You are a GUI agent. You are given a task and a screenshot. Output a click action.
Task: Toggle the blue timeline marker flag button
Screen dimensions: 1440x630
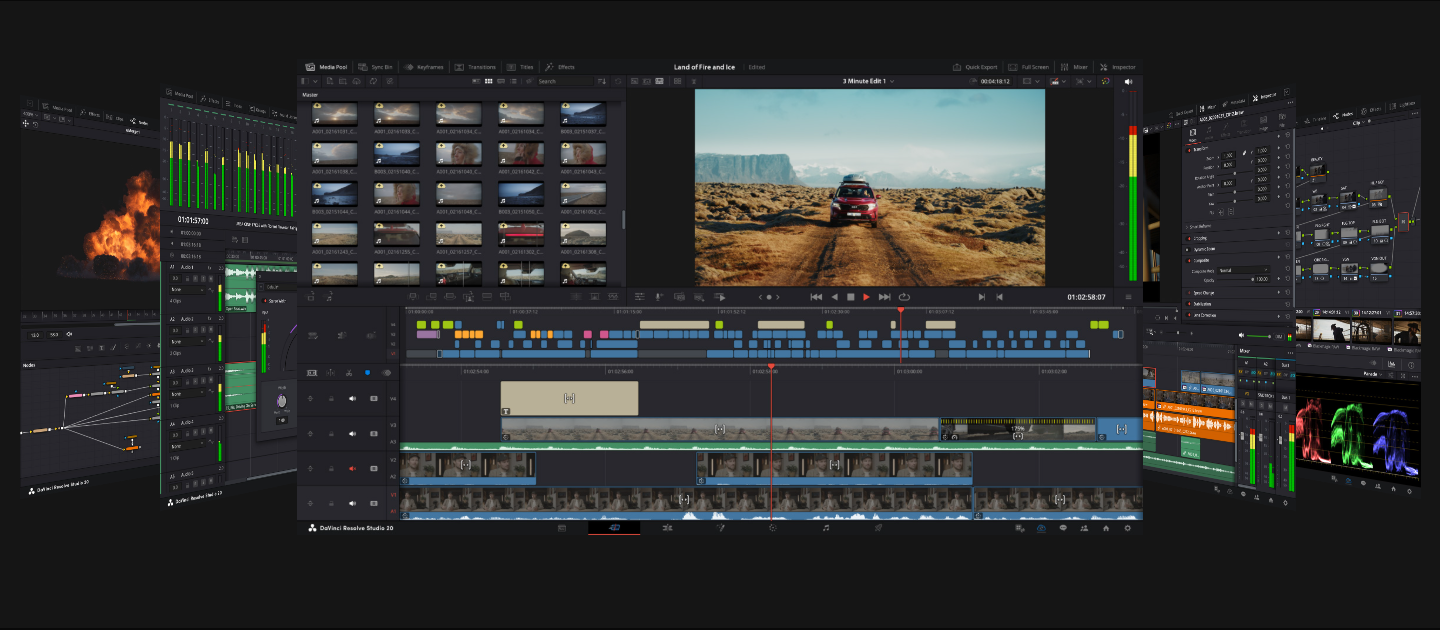tap(367, 372)
